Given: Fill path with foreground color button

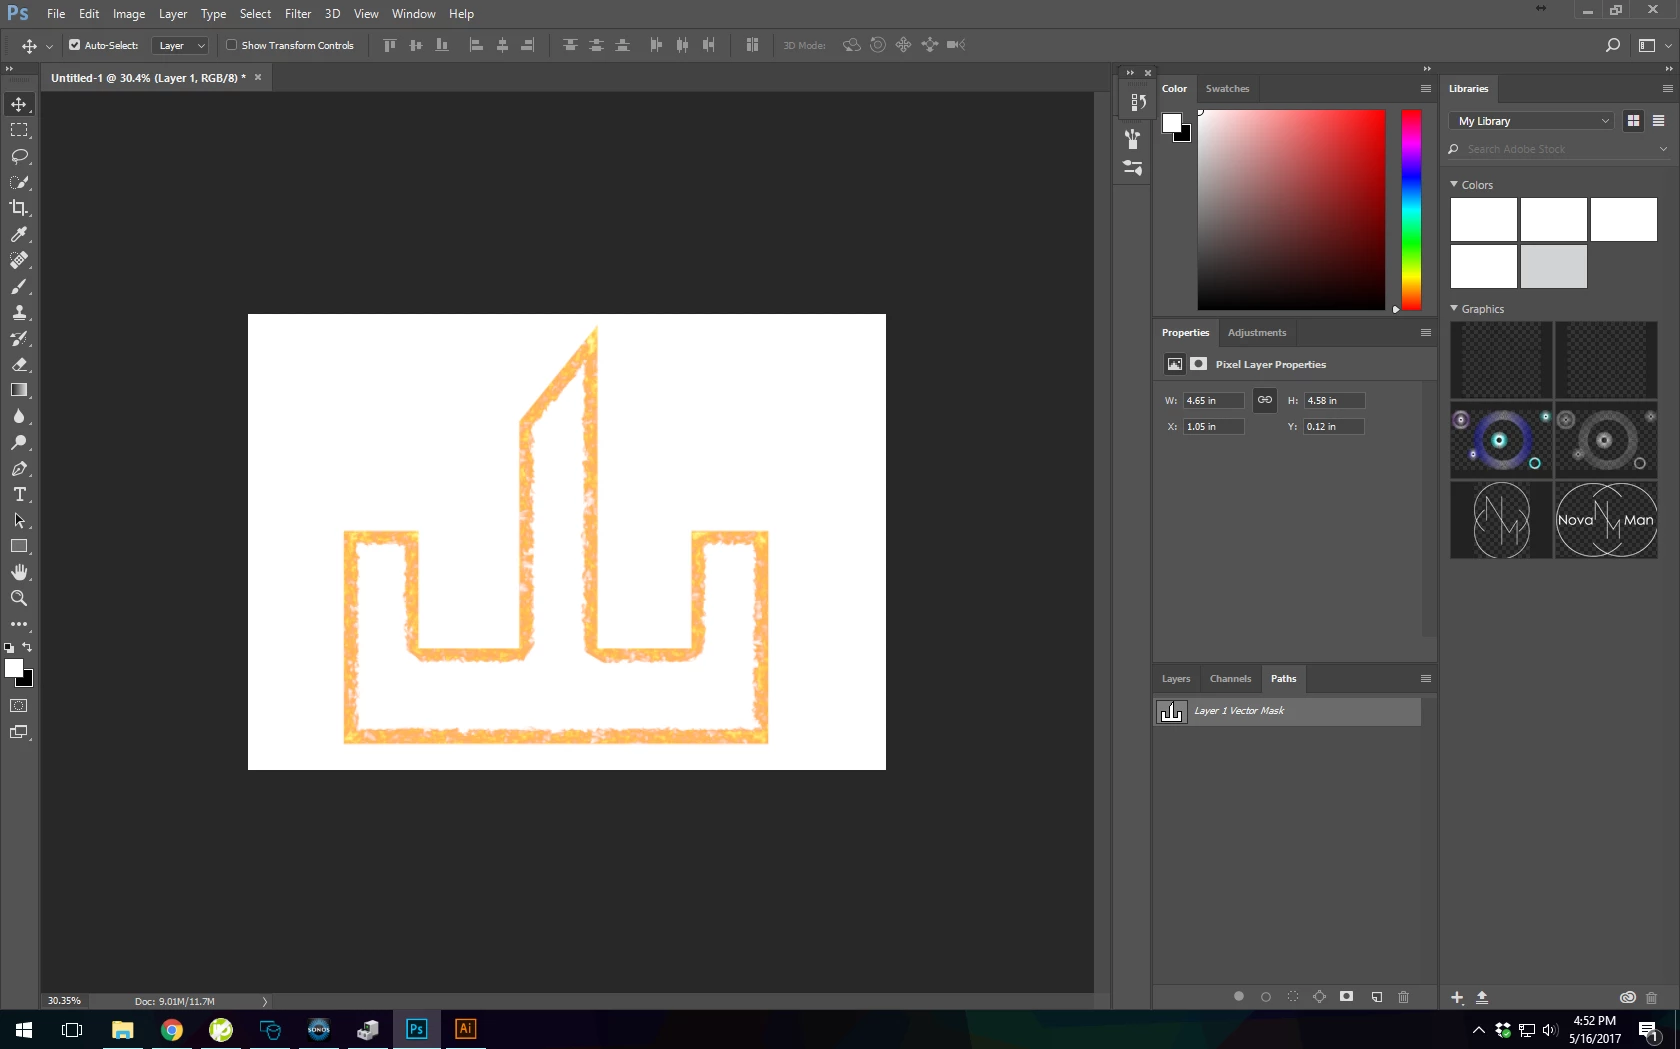Looking at the screenshot, I should (1239, 996).
